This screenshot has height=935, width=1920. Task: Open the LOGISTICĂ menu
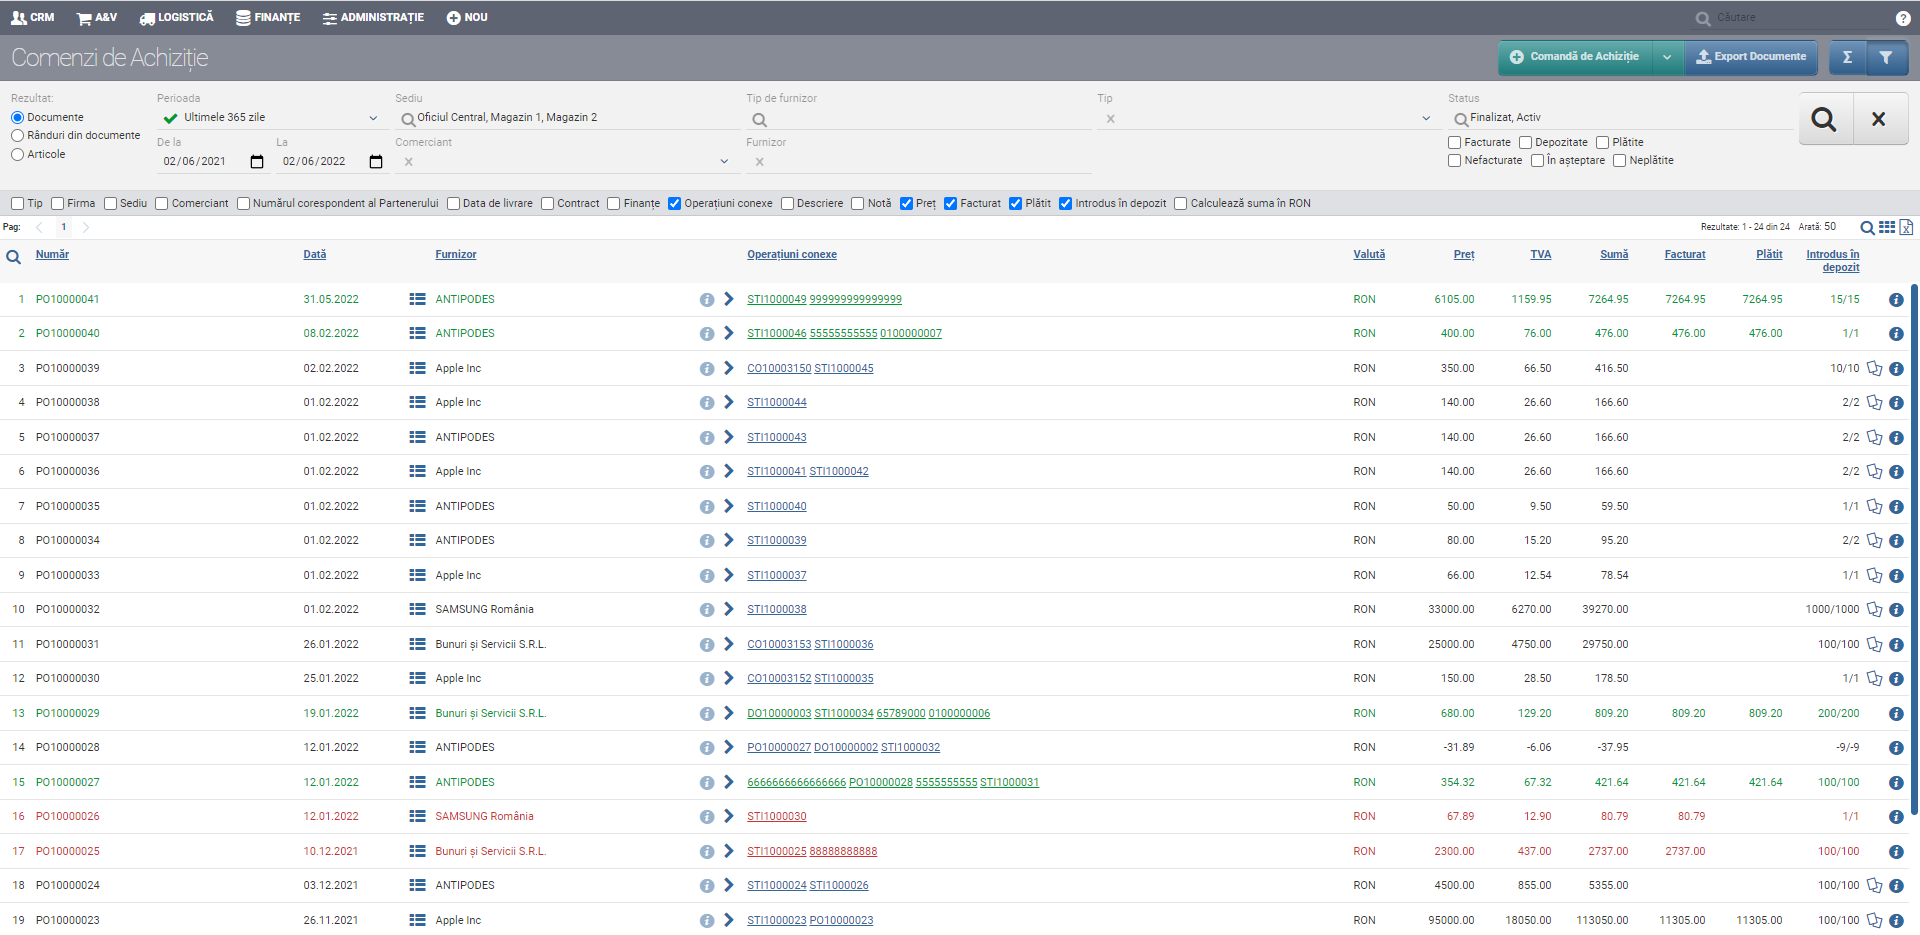click(x=176, y=18)
